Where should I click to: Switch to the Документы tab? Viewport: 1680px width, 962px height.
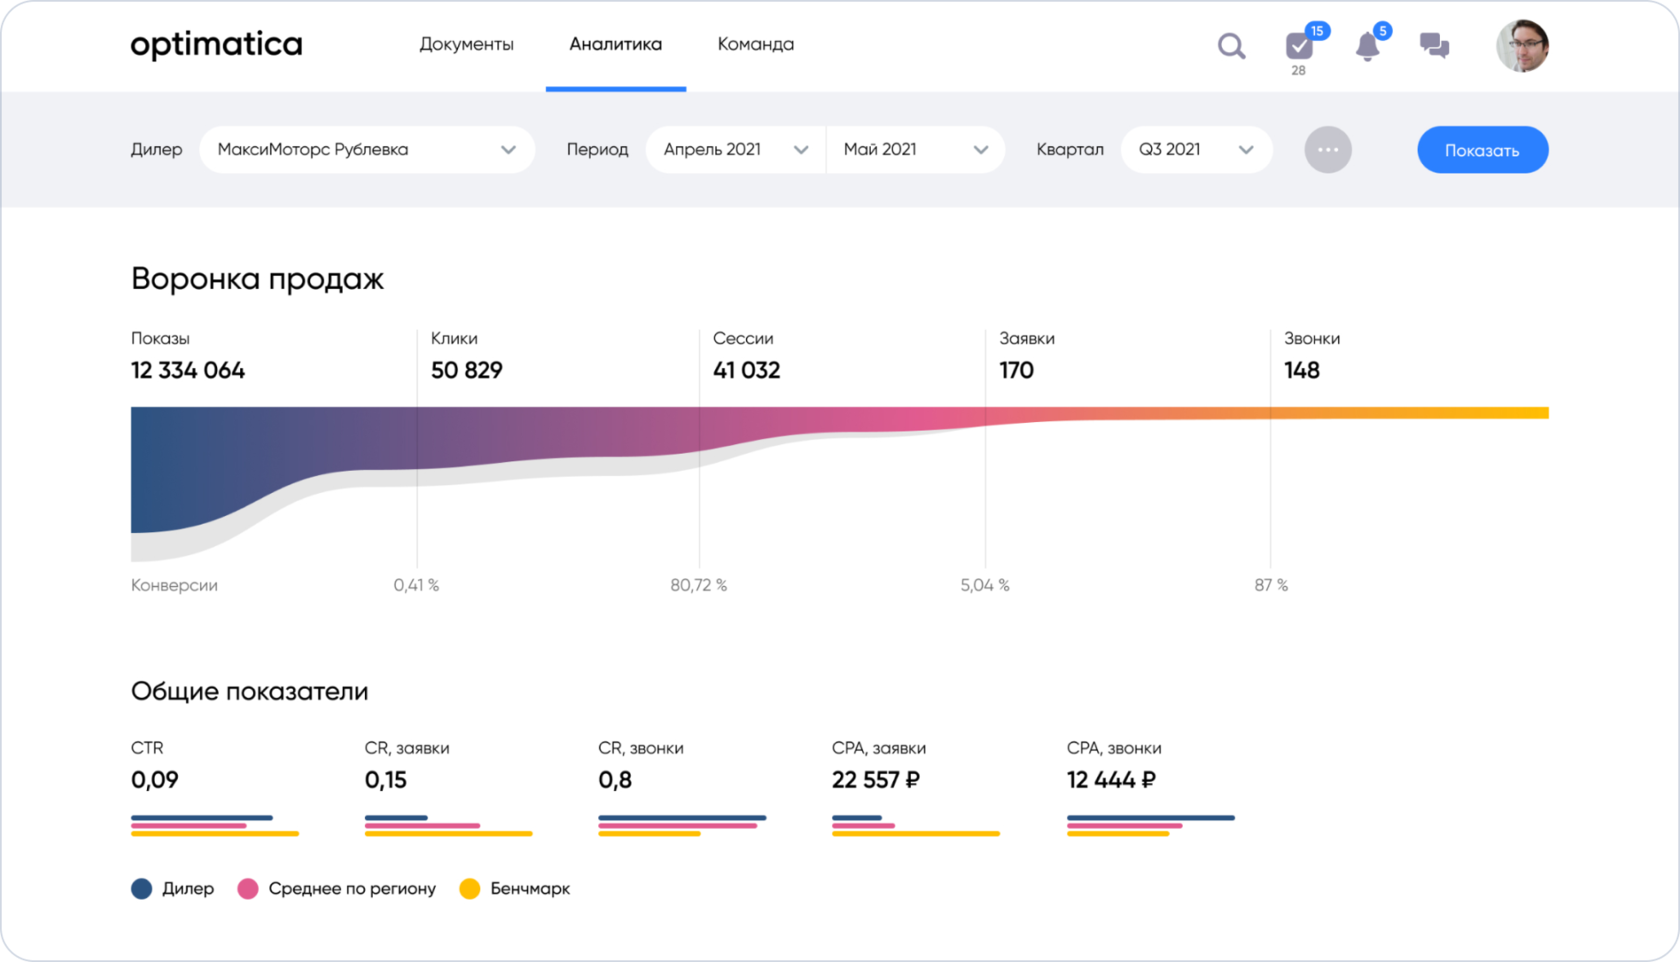(x=466, y=45)
